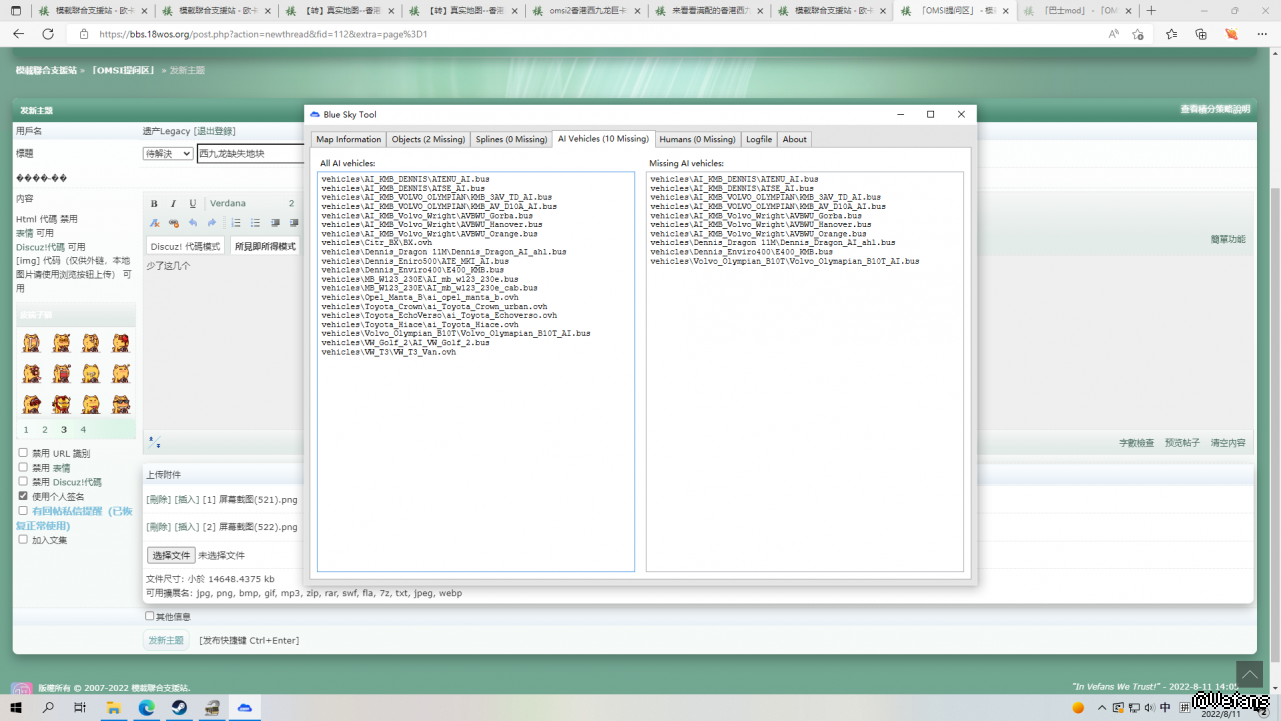Open the 待解決 thread type dropdown

(x=168, y=153)
